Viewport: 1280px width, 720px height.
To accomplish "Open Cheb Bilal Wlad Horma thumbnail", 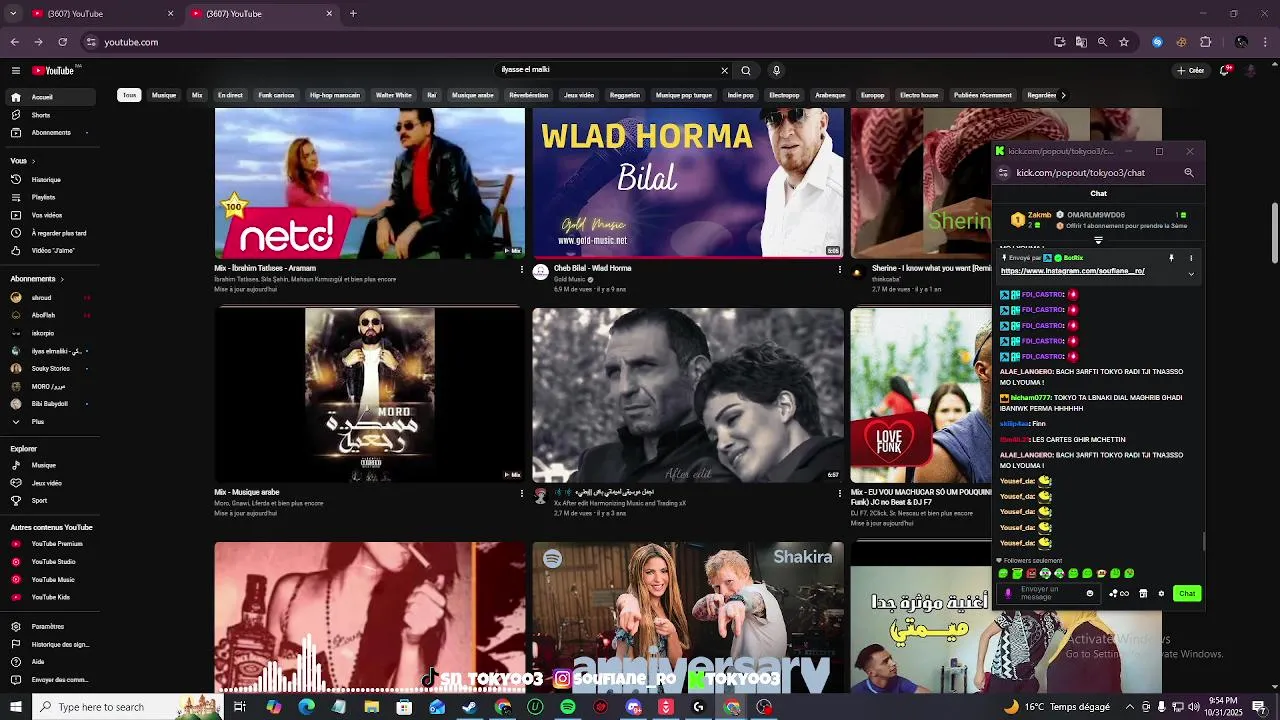I will [x=688, y=183].
